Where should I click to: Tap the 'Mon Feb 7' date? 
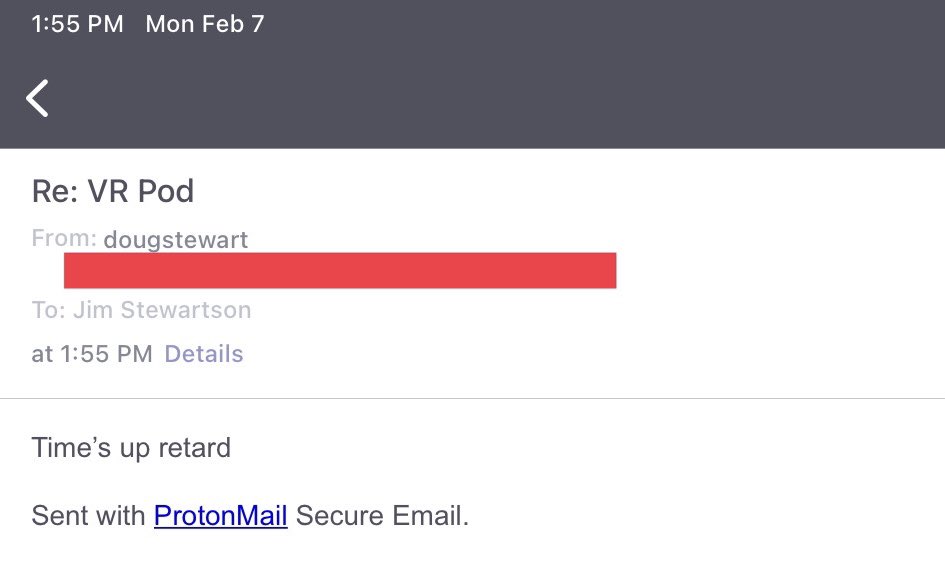(x=205, y=24)
